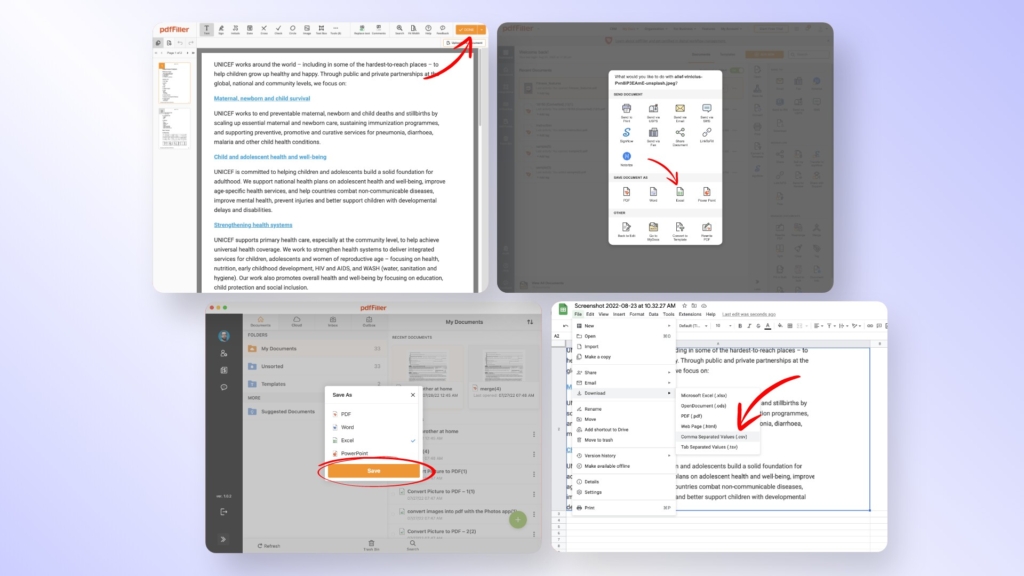Expand the New submenu in File menu
The width and height of the screenshot is (1024, 576).
point(624,326)
